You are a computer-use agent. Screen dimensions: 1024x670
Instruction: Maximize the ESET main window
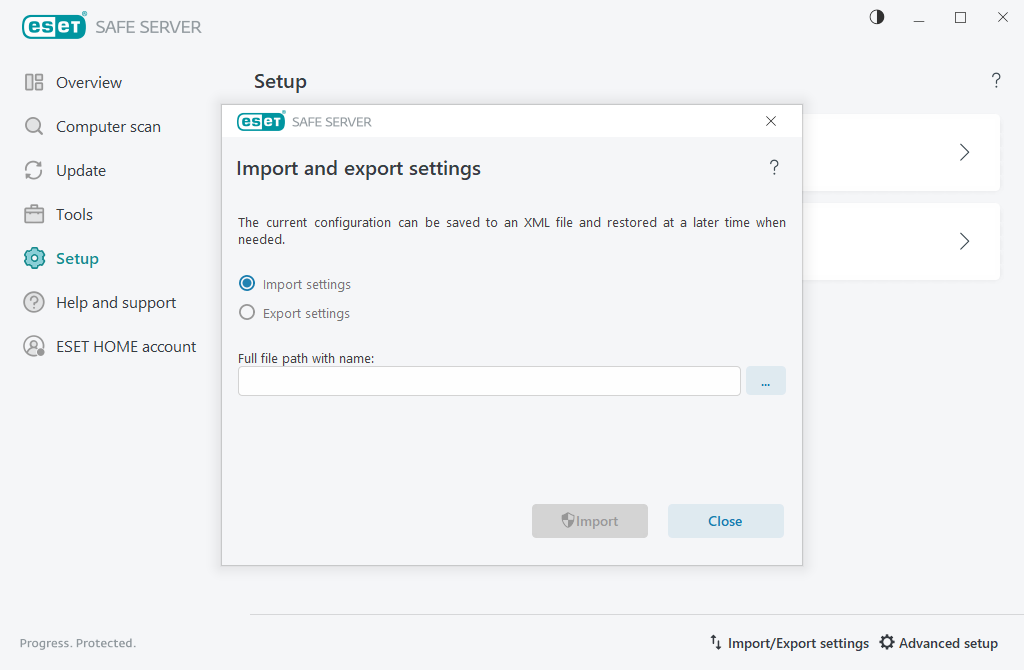961,18
